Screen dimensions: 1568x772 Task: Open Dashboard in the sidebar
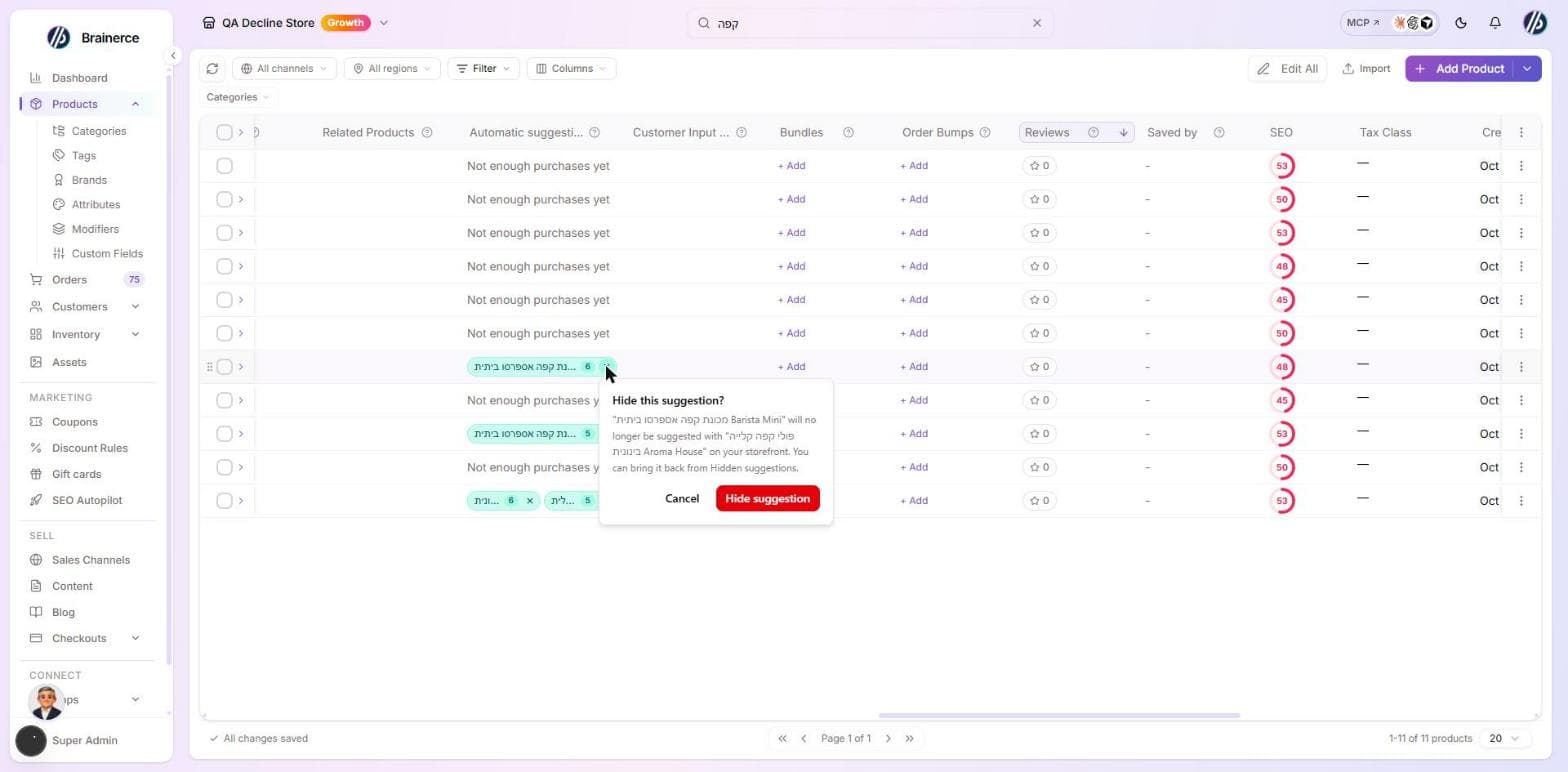80,78
